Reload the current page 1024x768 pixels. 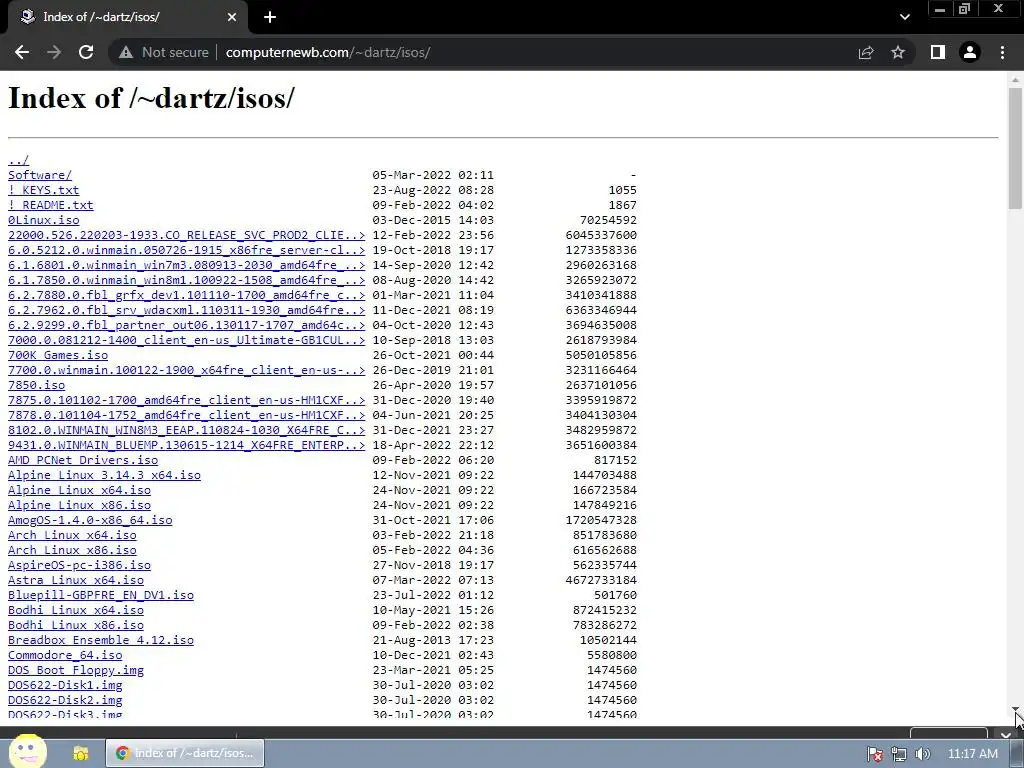[x=86, y=52]
